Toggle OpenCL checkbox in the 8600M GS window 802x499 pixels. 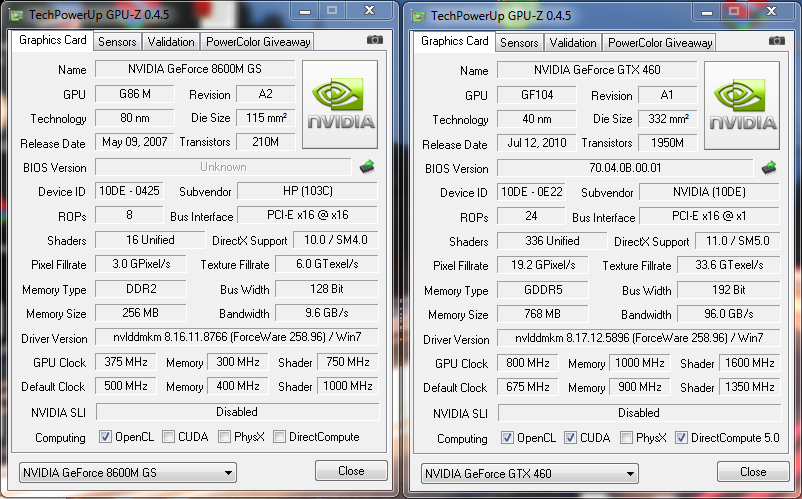pos(105,437)
